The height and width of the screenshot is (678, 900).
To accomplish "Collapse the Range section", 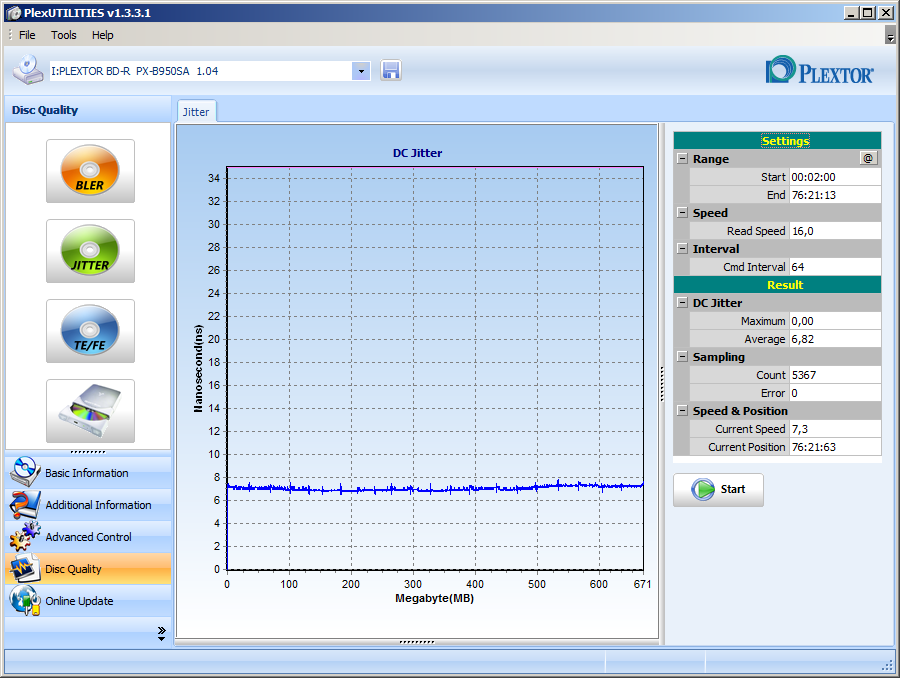I will (x=682, y=158).
